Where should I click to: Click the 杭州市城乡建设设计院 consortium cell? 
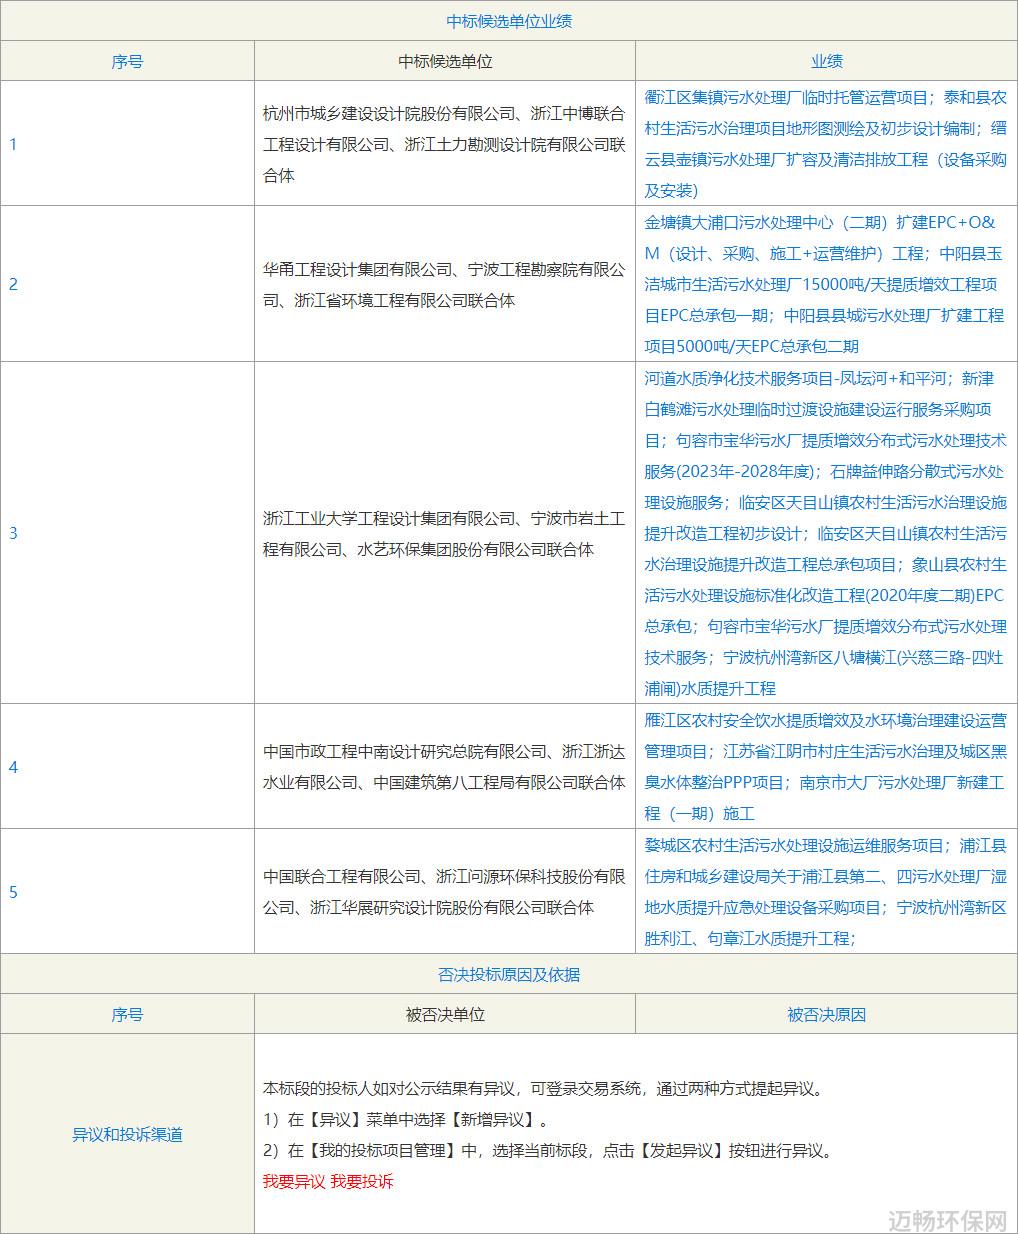click(x=445, y=144)
